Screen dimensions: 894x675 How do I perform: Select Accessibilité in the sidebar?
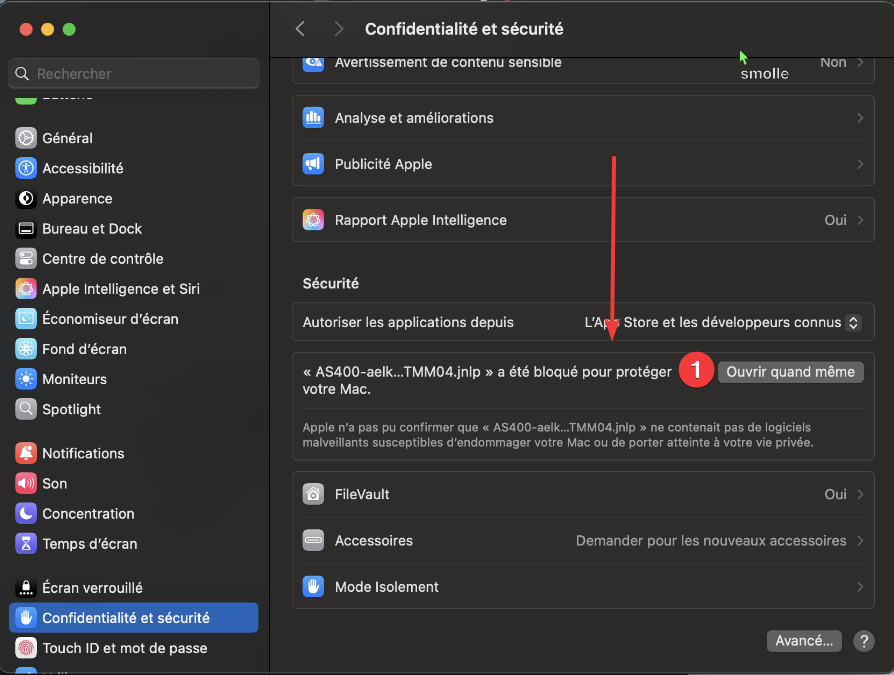(x=134, y=168)
